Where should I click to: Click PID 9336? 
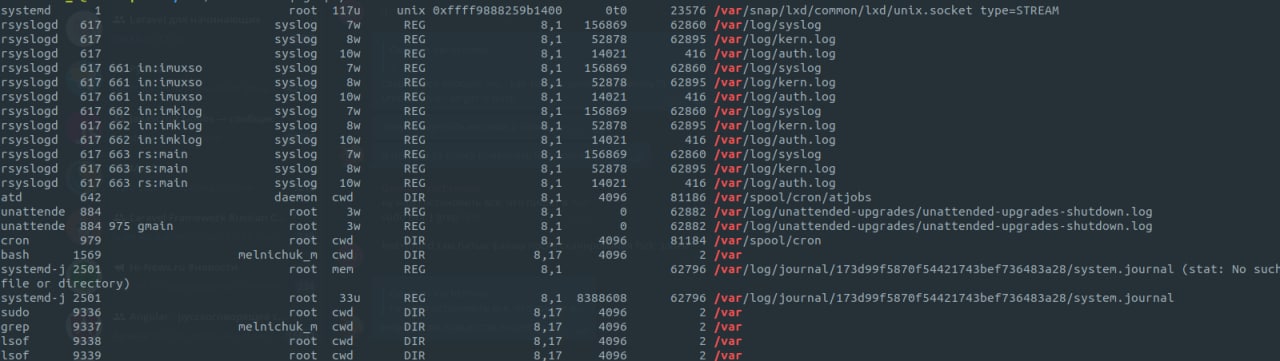tap(87, 313)
